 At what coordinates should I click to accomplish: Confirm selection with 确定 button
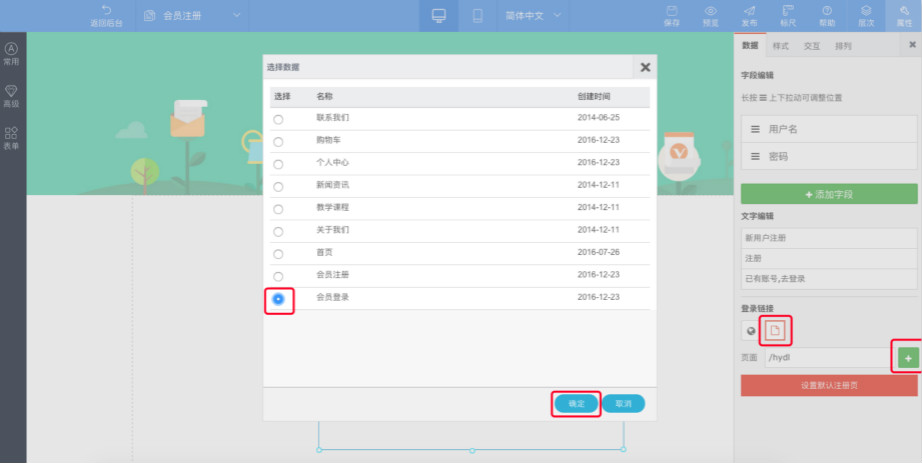click(x=576, y=403)
